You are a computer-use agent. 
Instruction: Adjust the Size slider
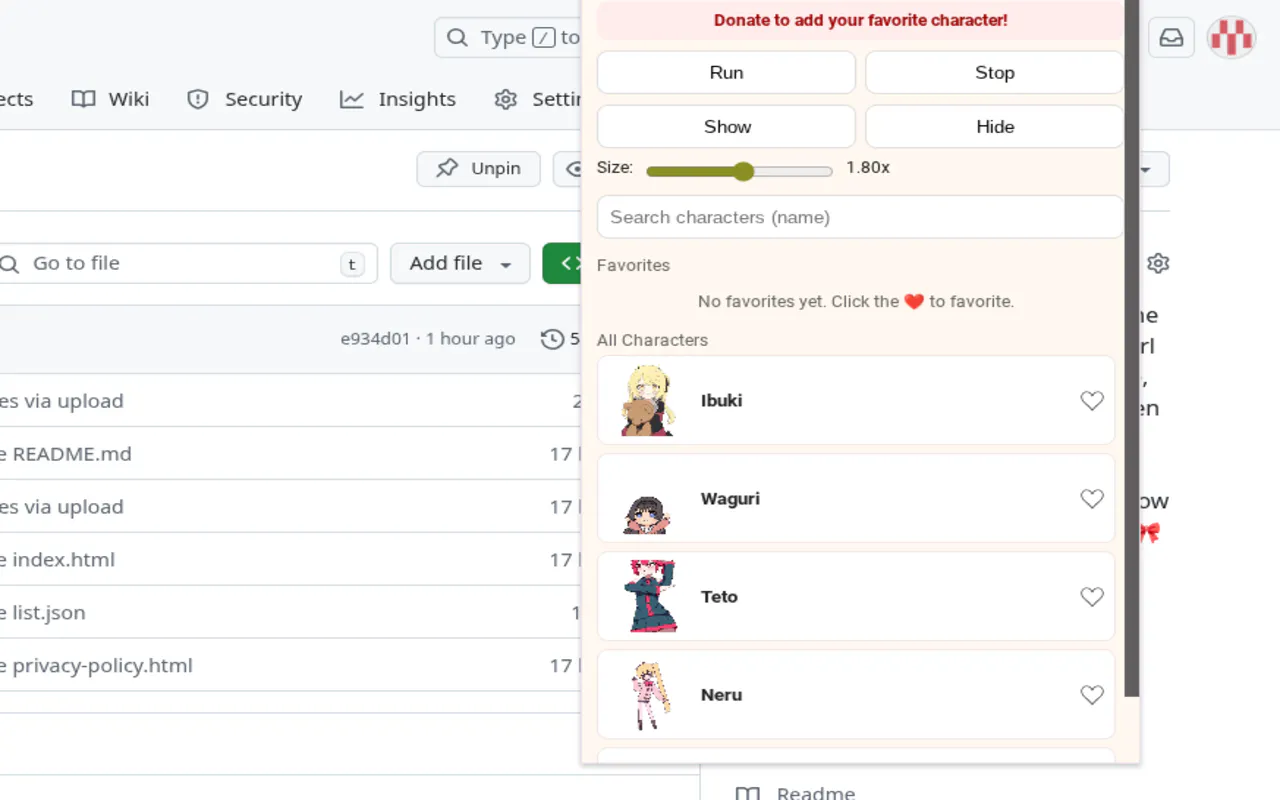click(740, 171)
